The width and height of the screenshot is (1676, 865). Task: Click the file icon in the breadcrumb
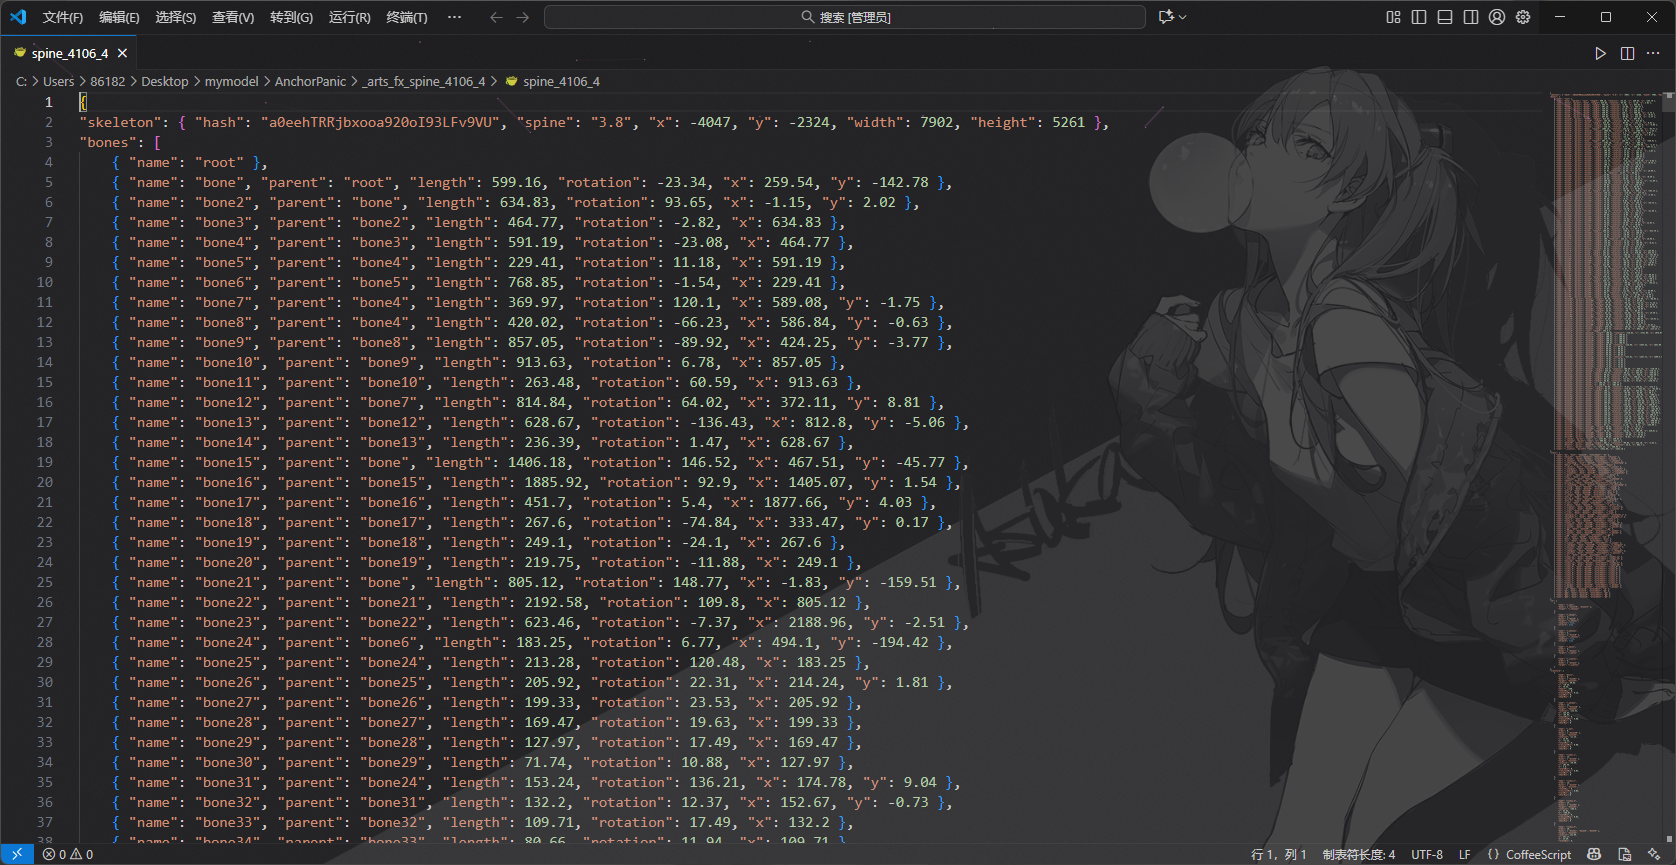[x=512, y=82]
